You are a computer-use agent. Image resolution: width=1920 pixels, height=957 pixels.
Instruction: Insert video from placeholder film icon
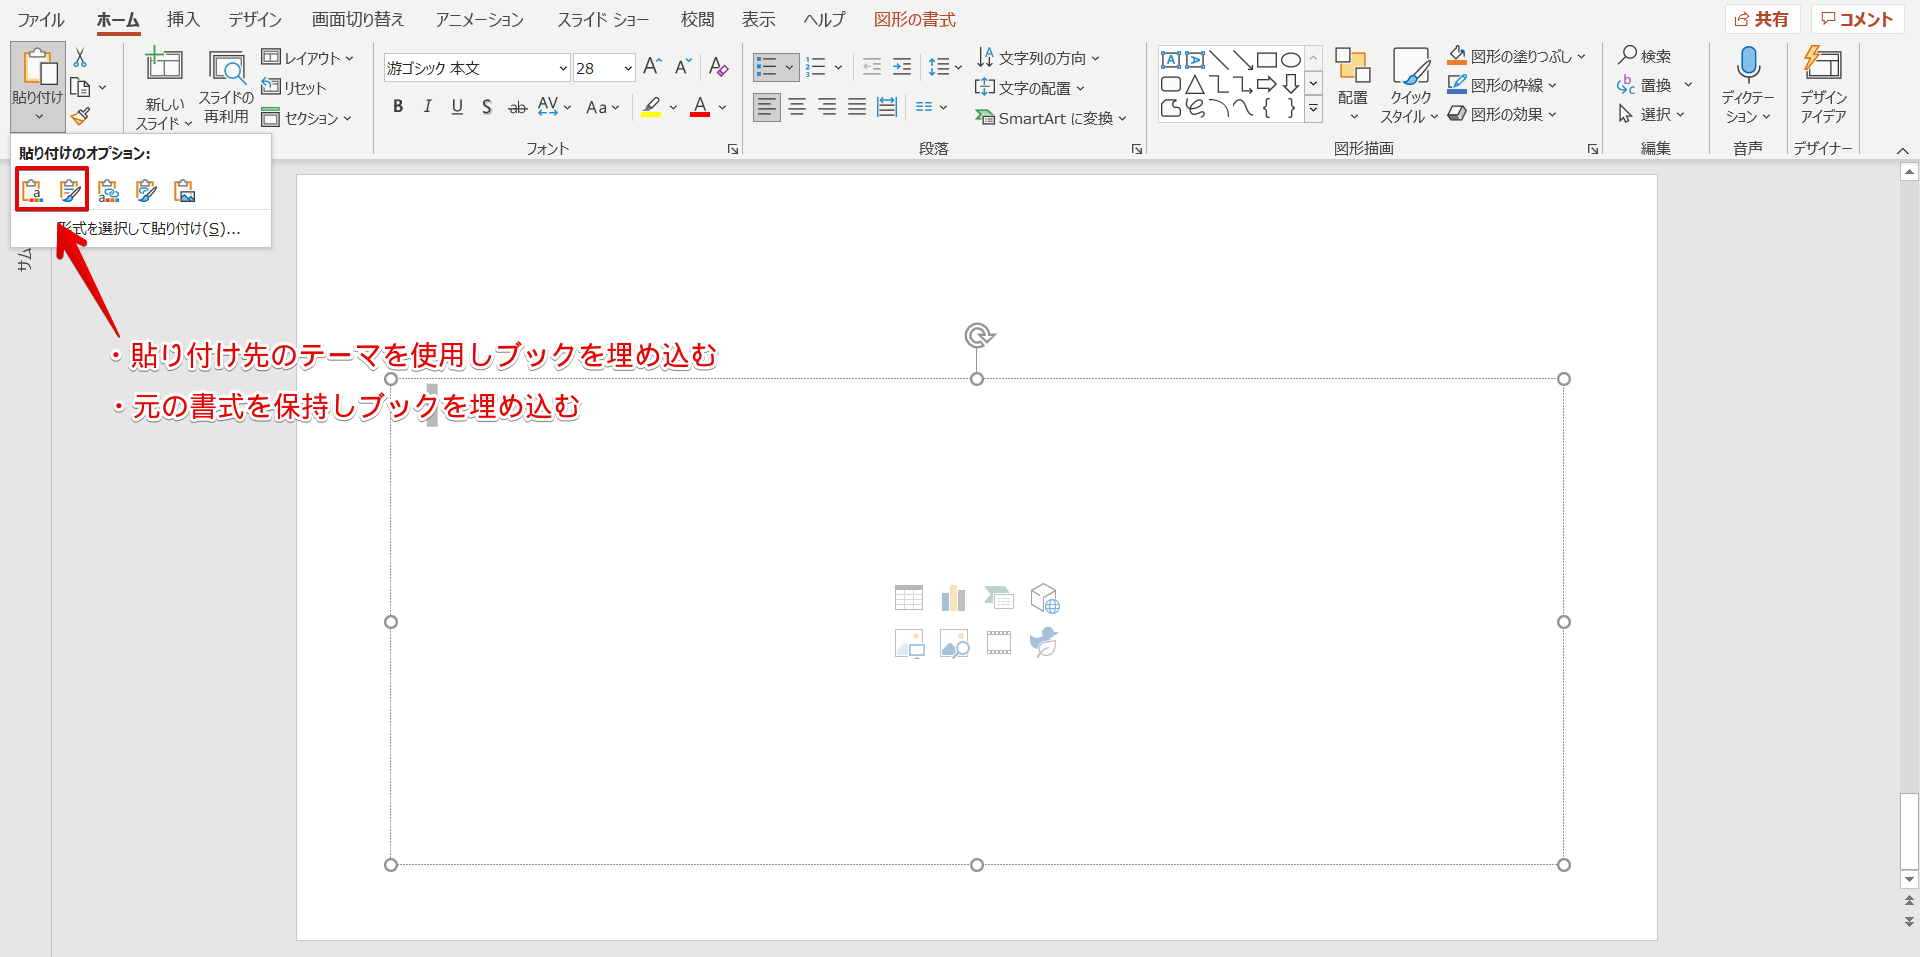click(x=999, y=643)
